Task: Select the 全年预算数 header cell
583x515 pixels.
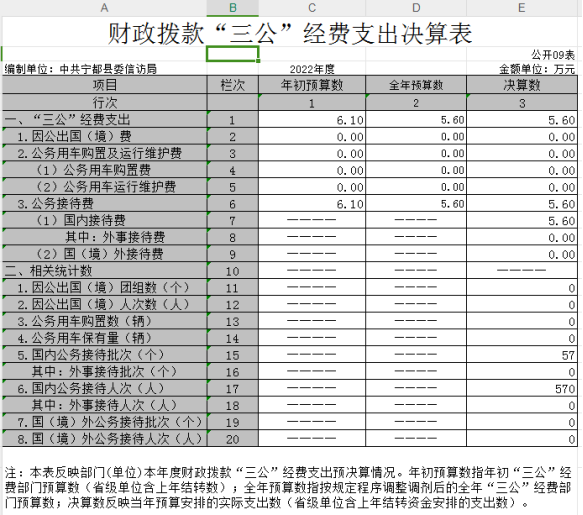Action: pos(416,85)
